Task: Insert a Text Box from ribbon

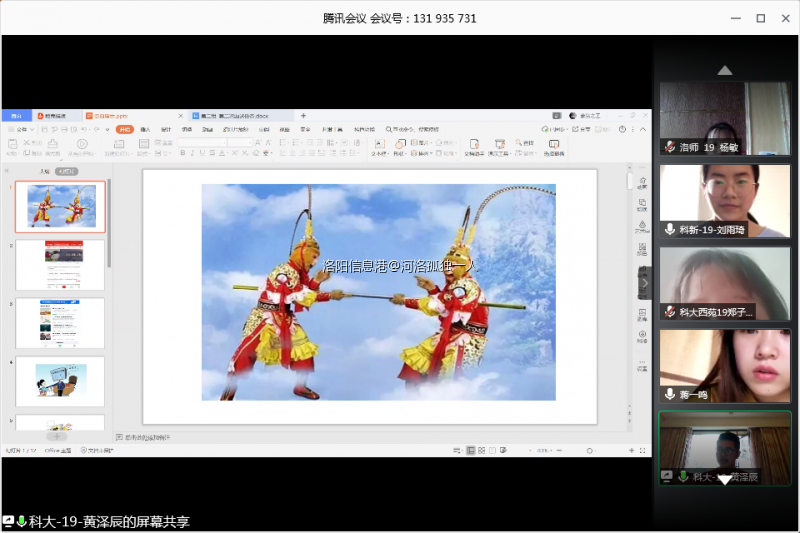Action: [x=379, y=147]
